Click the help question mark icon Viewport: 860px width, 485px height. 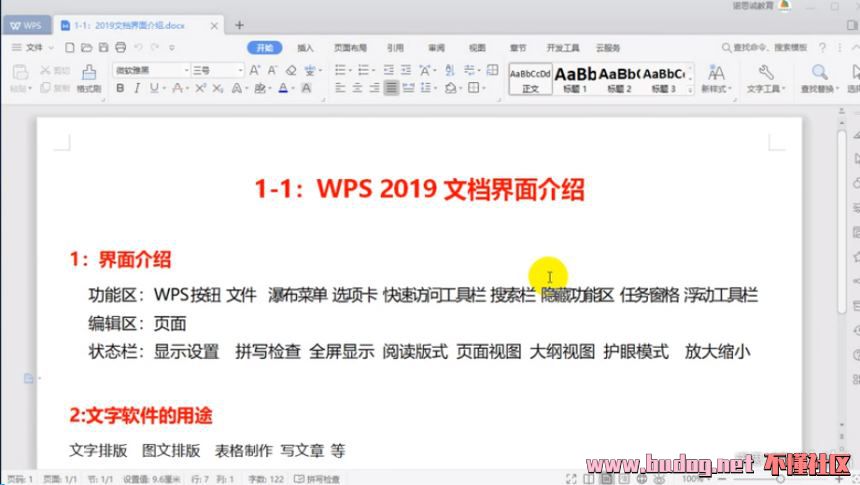(x=822, y=48)
